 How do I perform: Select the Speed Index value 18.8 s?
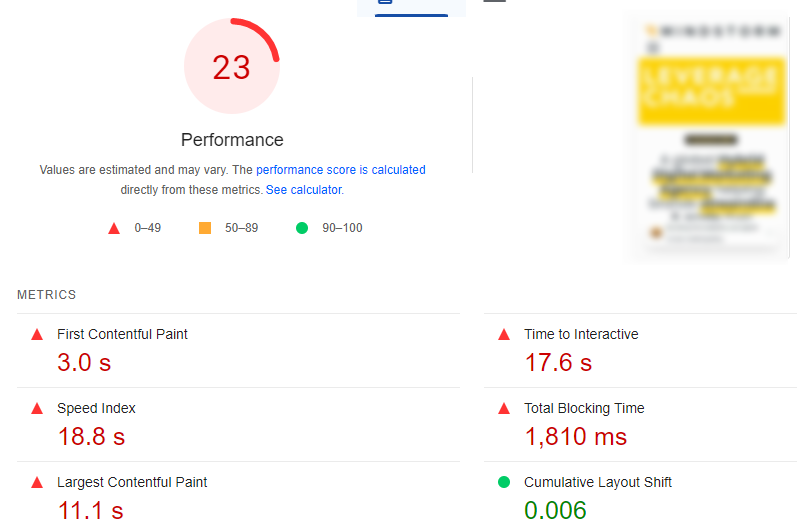pyautogui.click(x=90, y=437)
